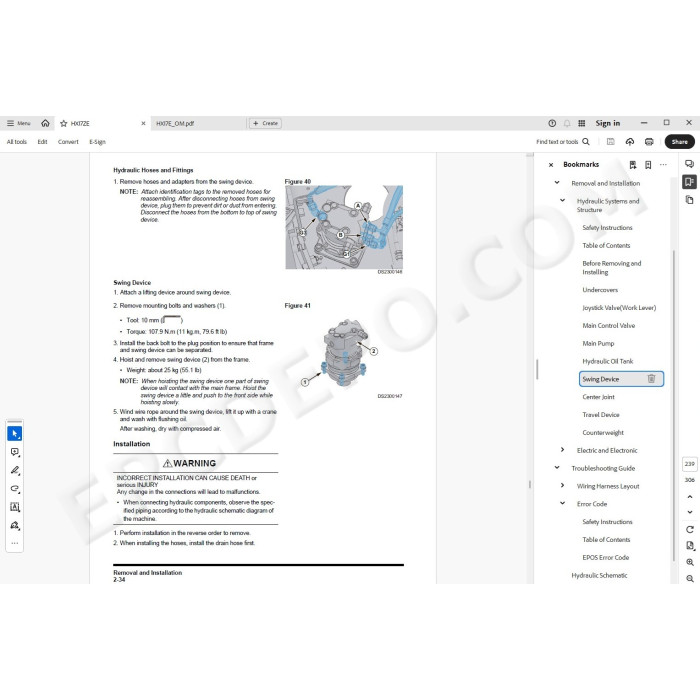The width and height of the screenshot is (700, 700).
Task: Go to the Home icon
Action: point(45,123)
